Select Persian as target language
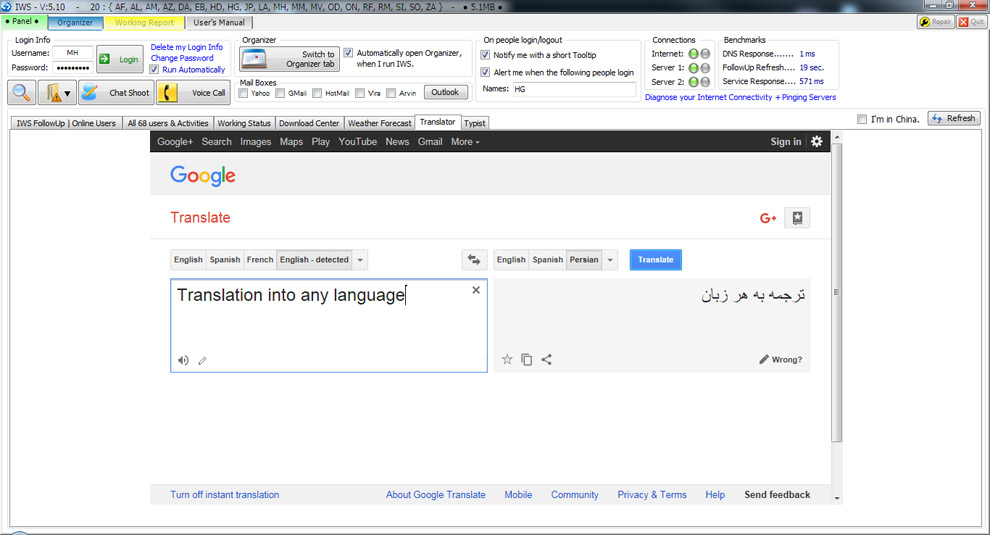 584,260
